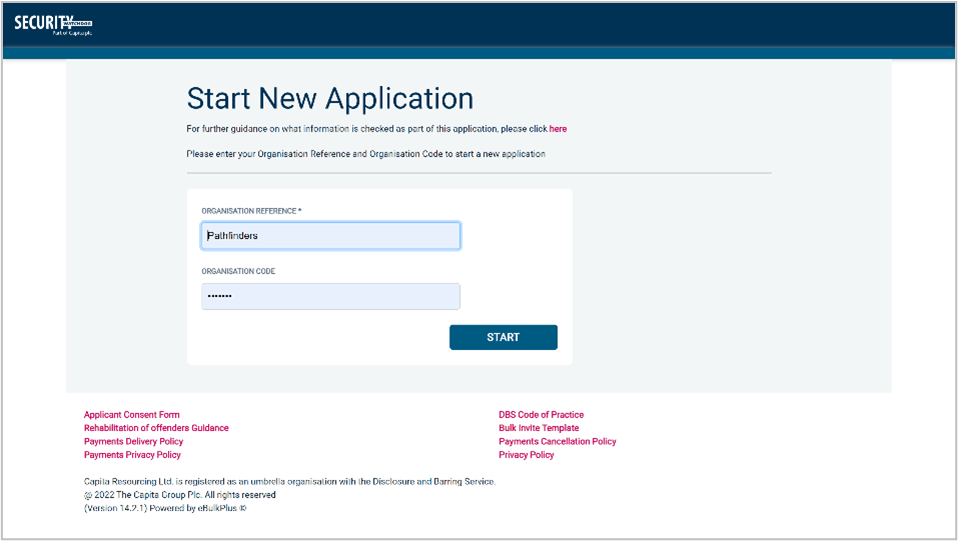Focus the Organisation Reference input field
958x541 pixels.
(x=330, y=236)
